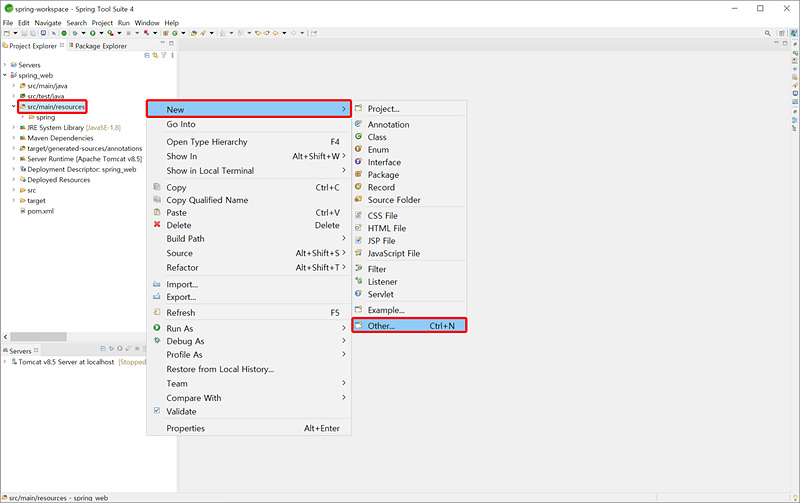
Task: Click the Annotation icon in New submenu
Action: (359, 123)
